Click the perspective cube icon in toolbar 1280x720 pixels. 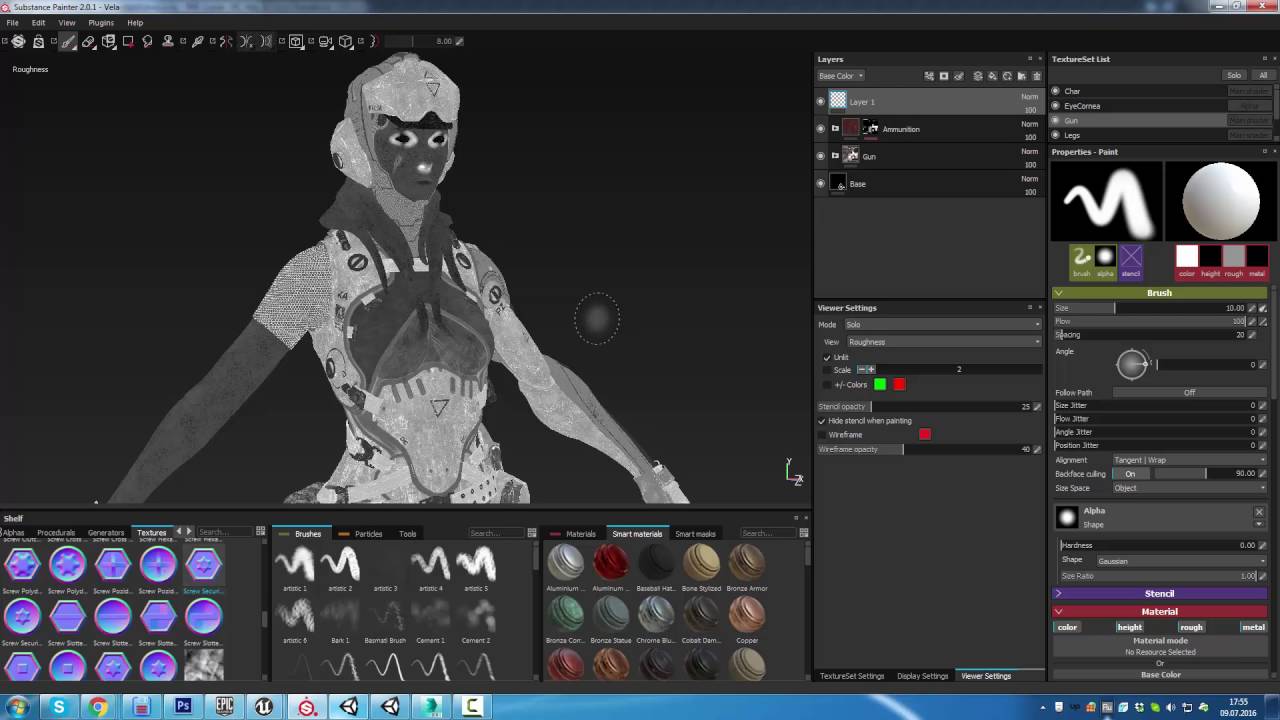click(x=346, y=41)
